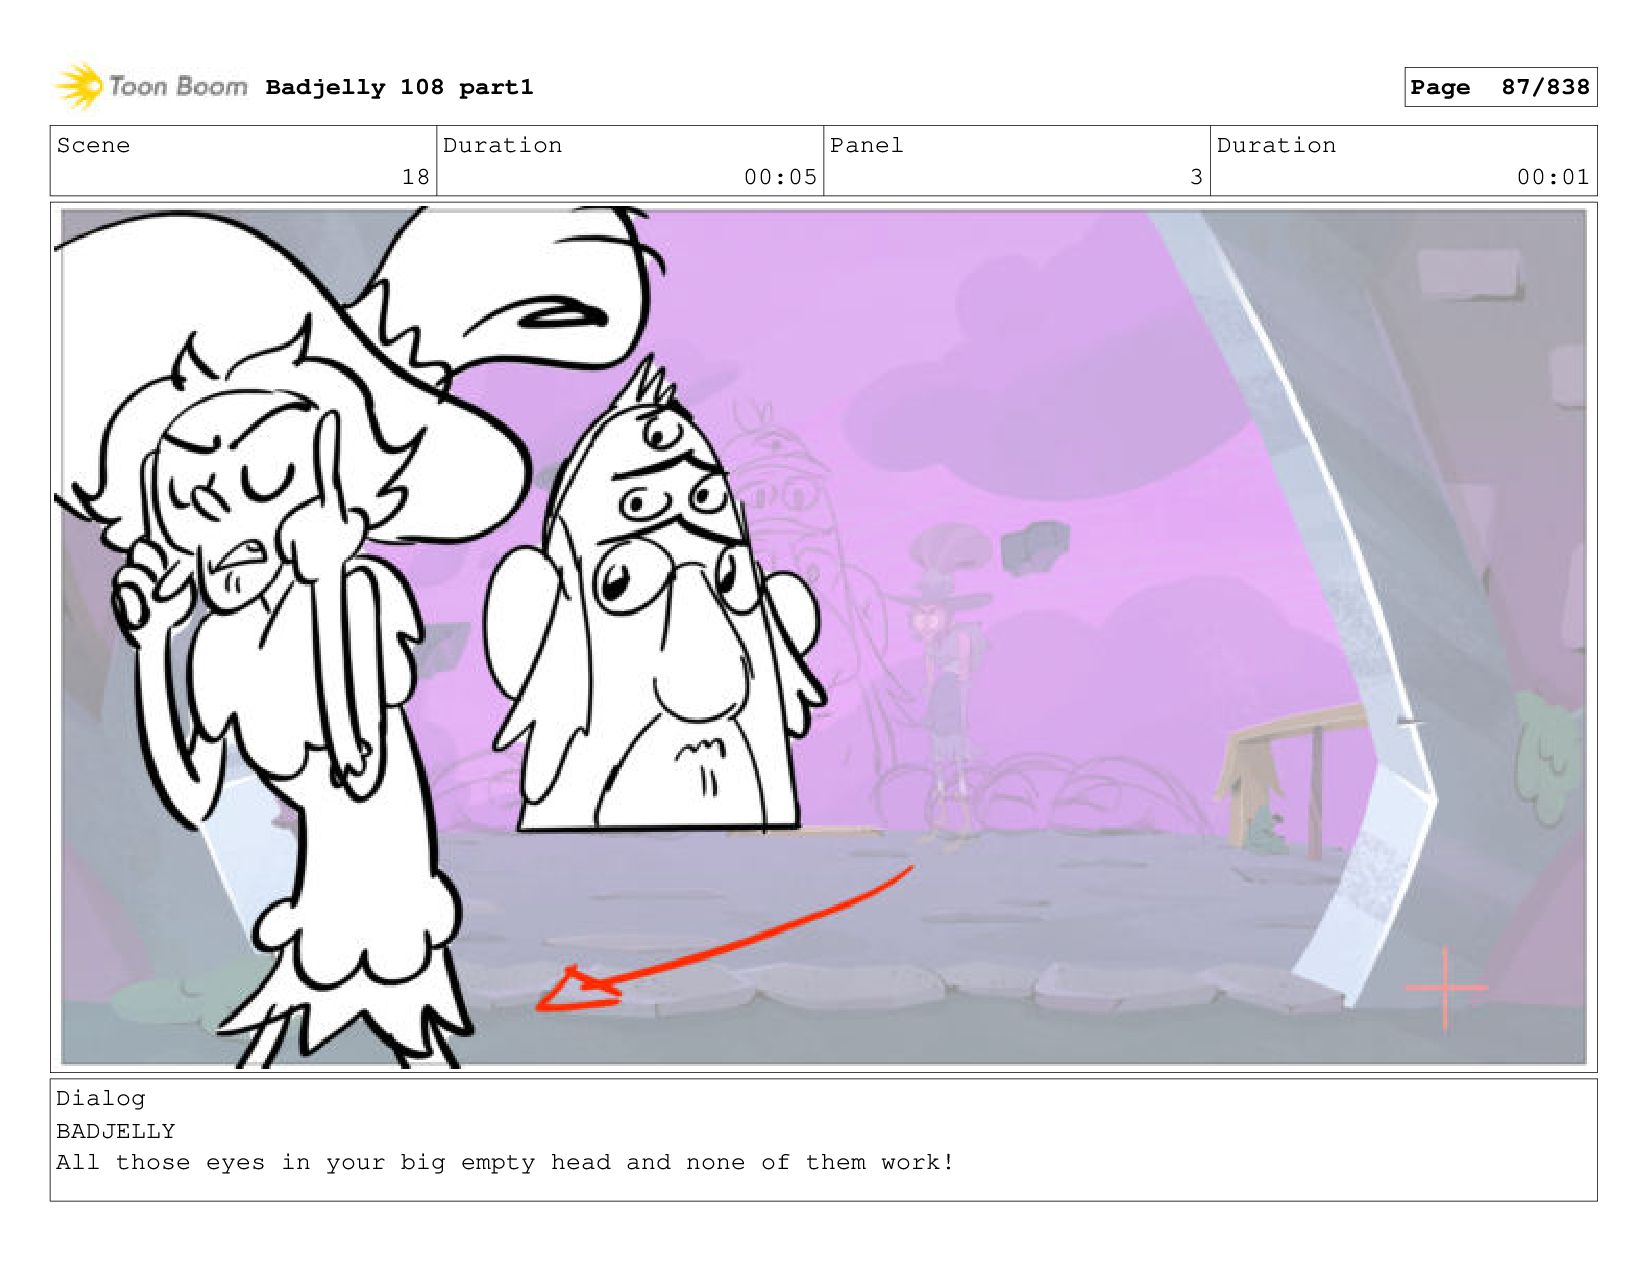
Task: Select panel number '3'
Action: pyautogui.click(x=1196, y=177)
